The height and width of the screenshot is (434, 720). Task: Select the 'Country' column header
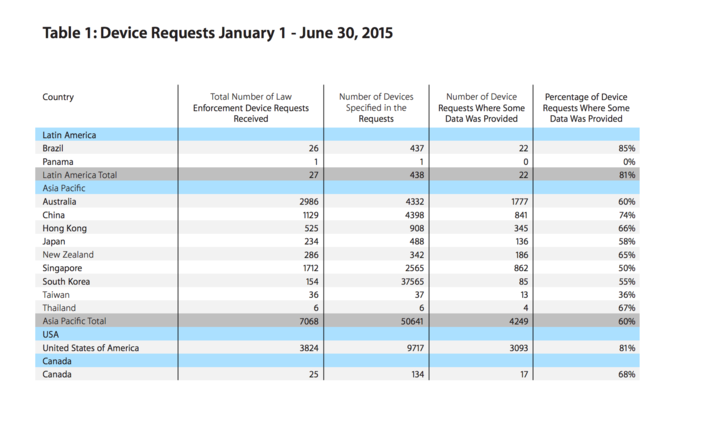pyautogui.click(x=58, y=97)
